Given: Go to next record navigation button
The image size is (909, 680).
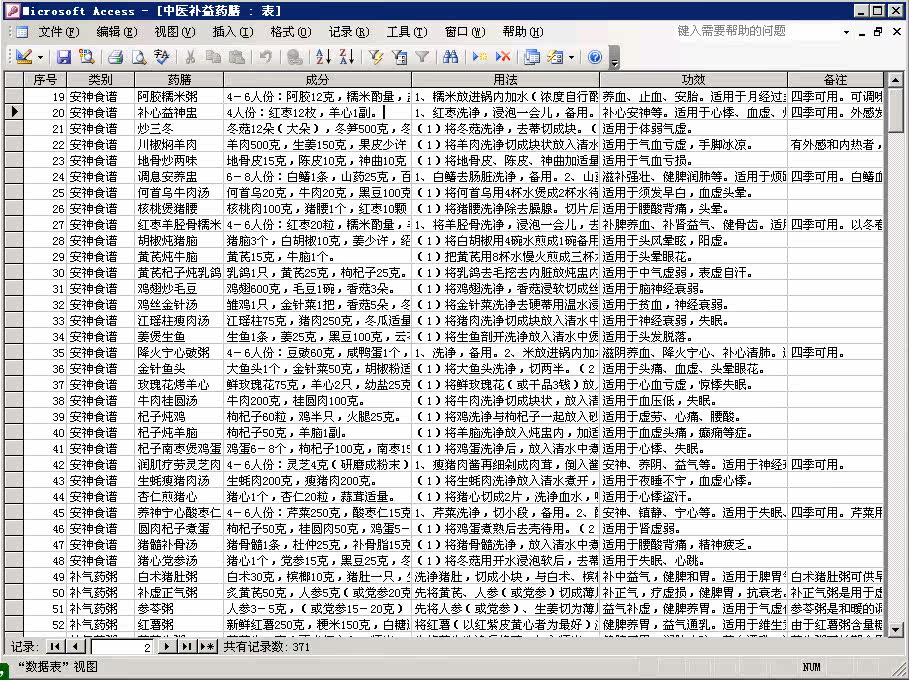Looking at the screenshot, I should (166, 647).
